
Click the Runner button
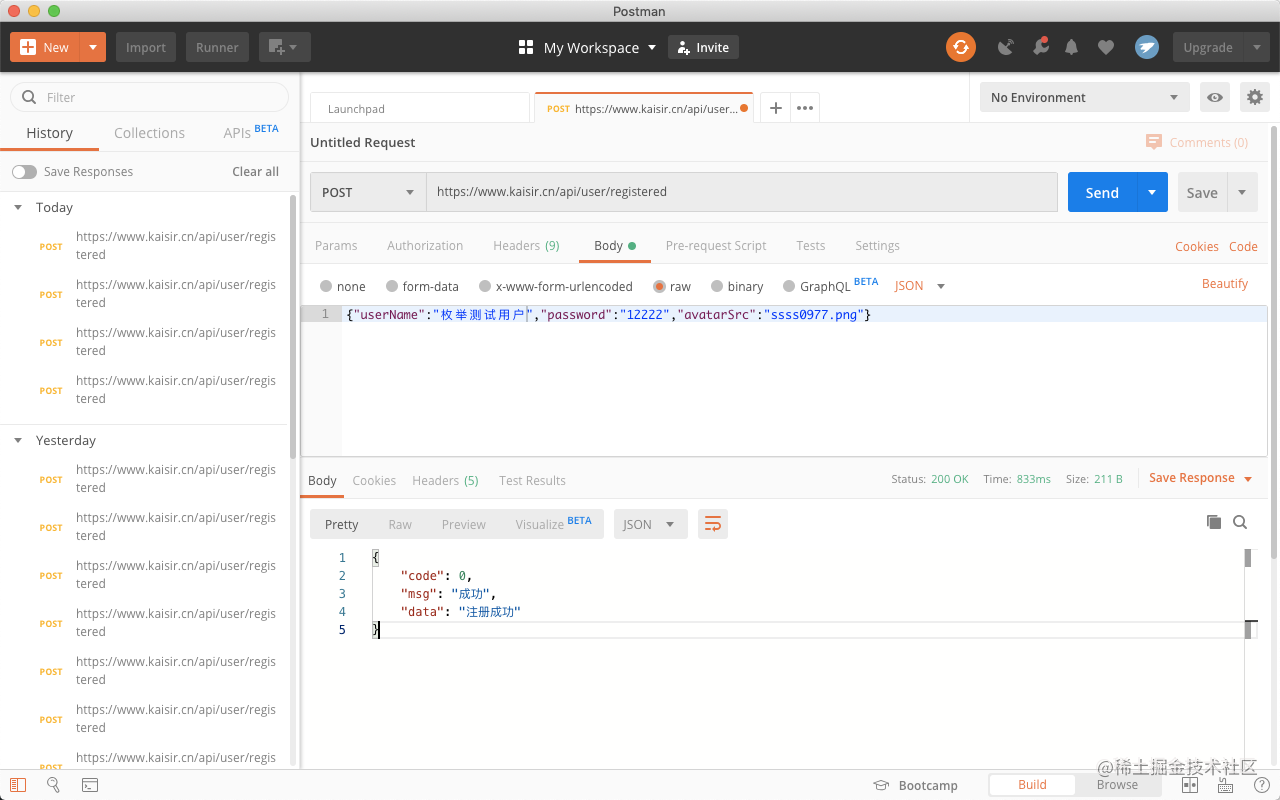click(217, 47)
